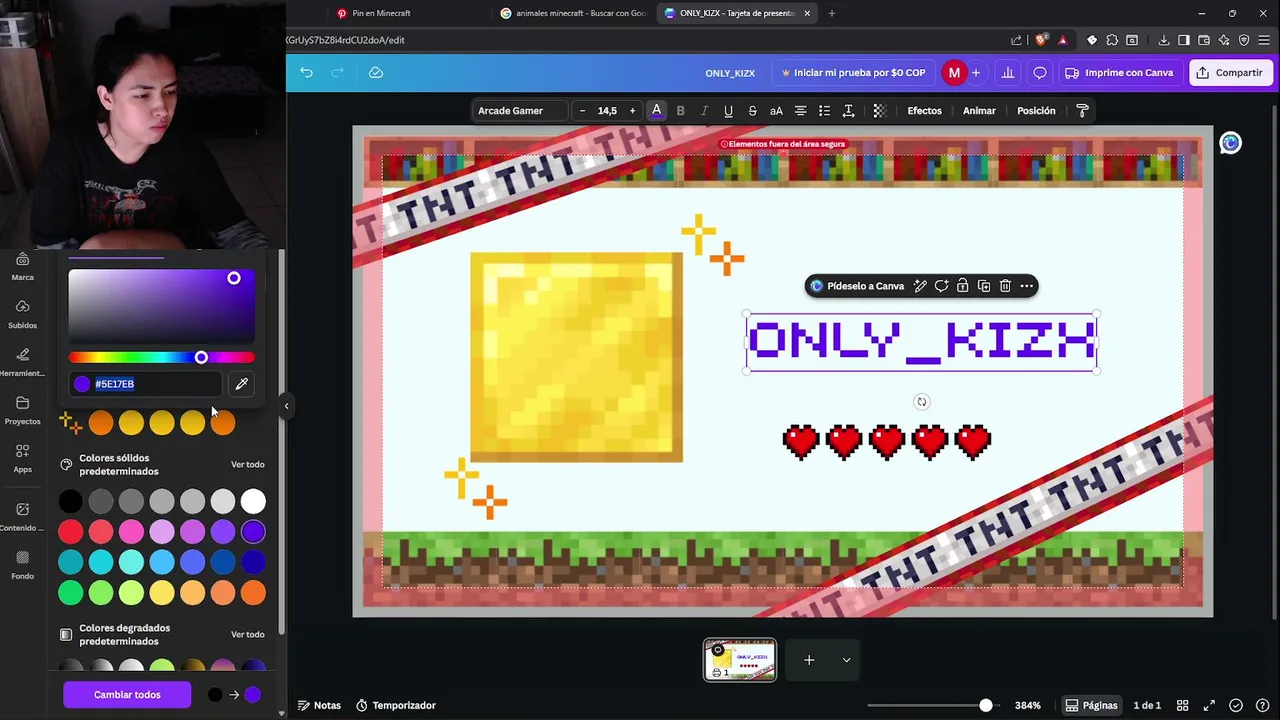This screenshot has width=1280, height=720.
Task: Select the page 1 thumbnail
Action: [740, 660]
